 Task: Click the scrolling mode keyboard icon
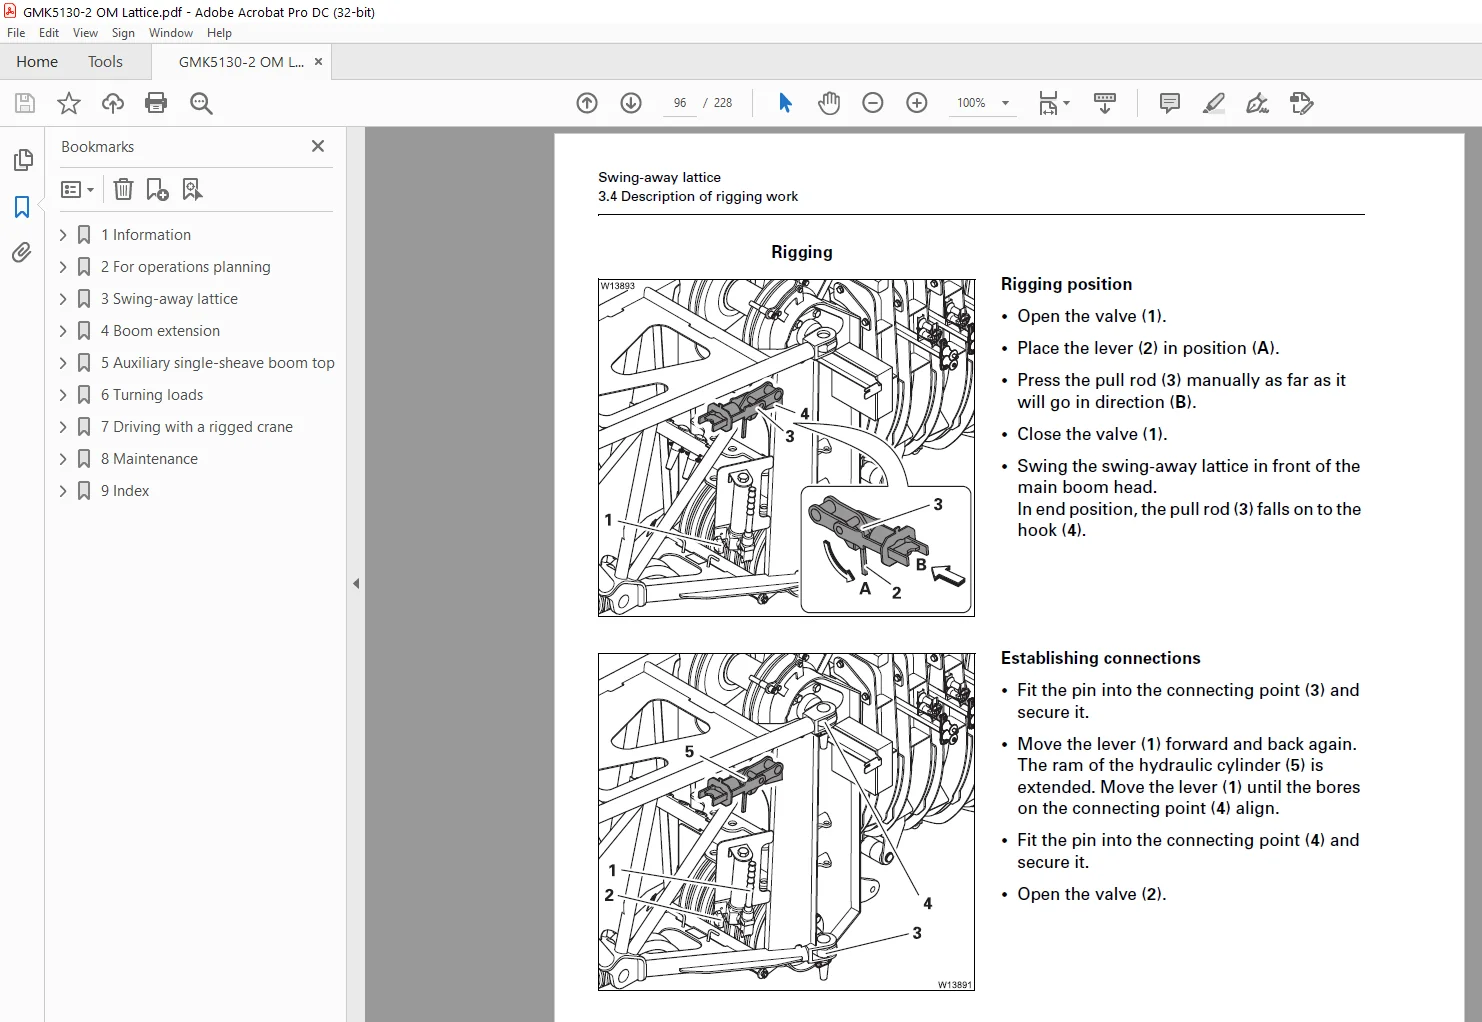pos(1105,103)
